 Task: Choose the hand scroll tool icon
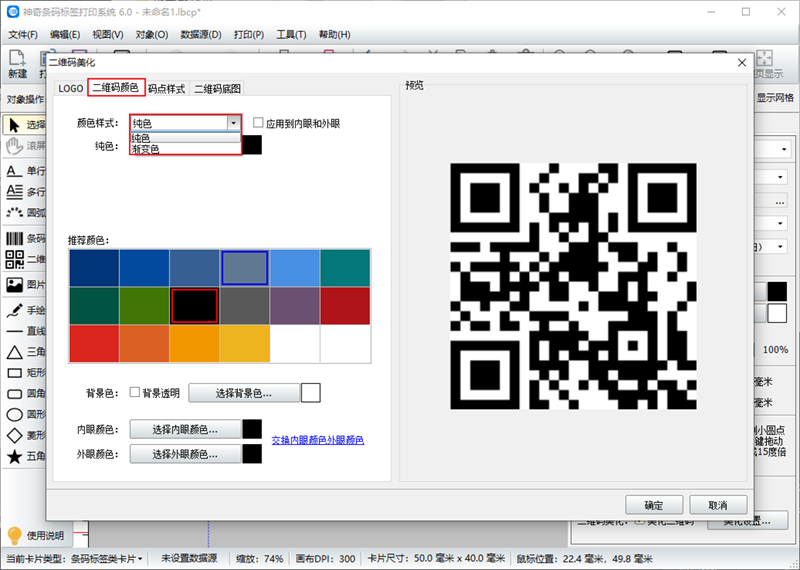(14, 146)
